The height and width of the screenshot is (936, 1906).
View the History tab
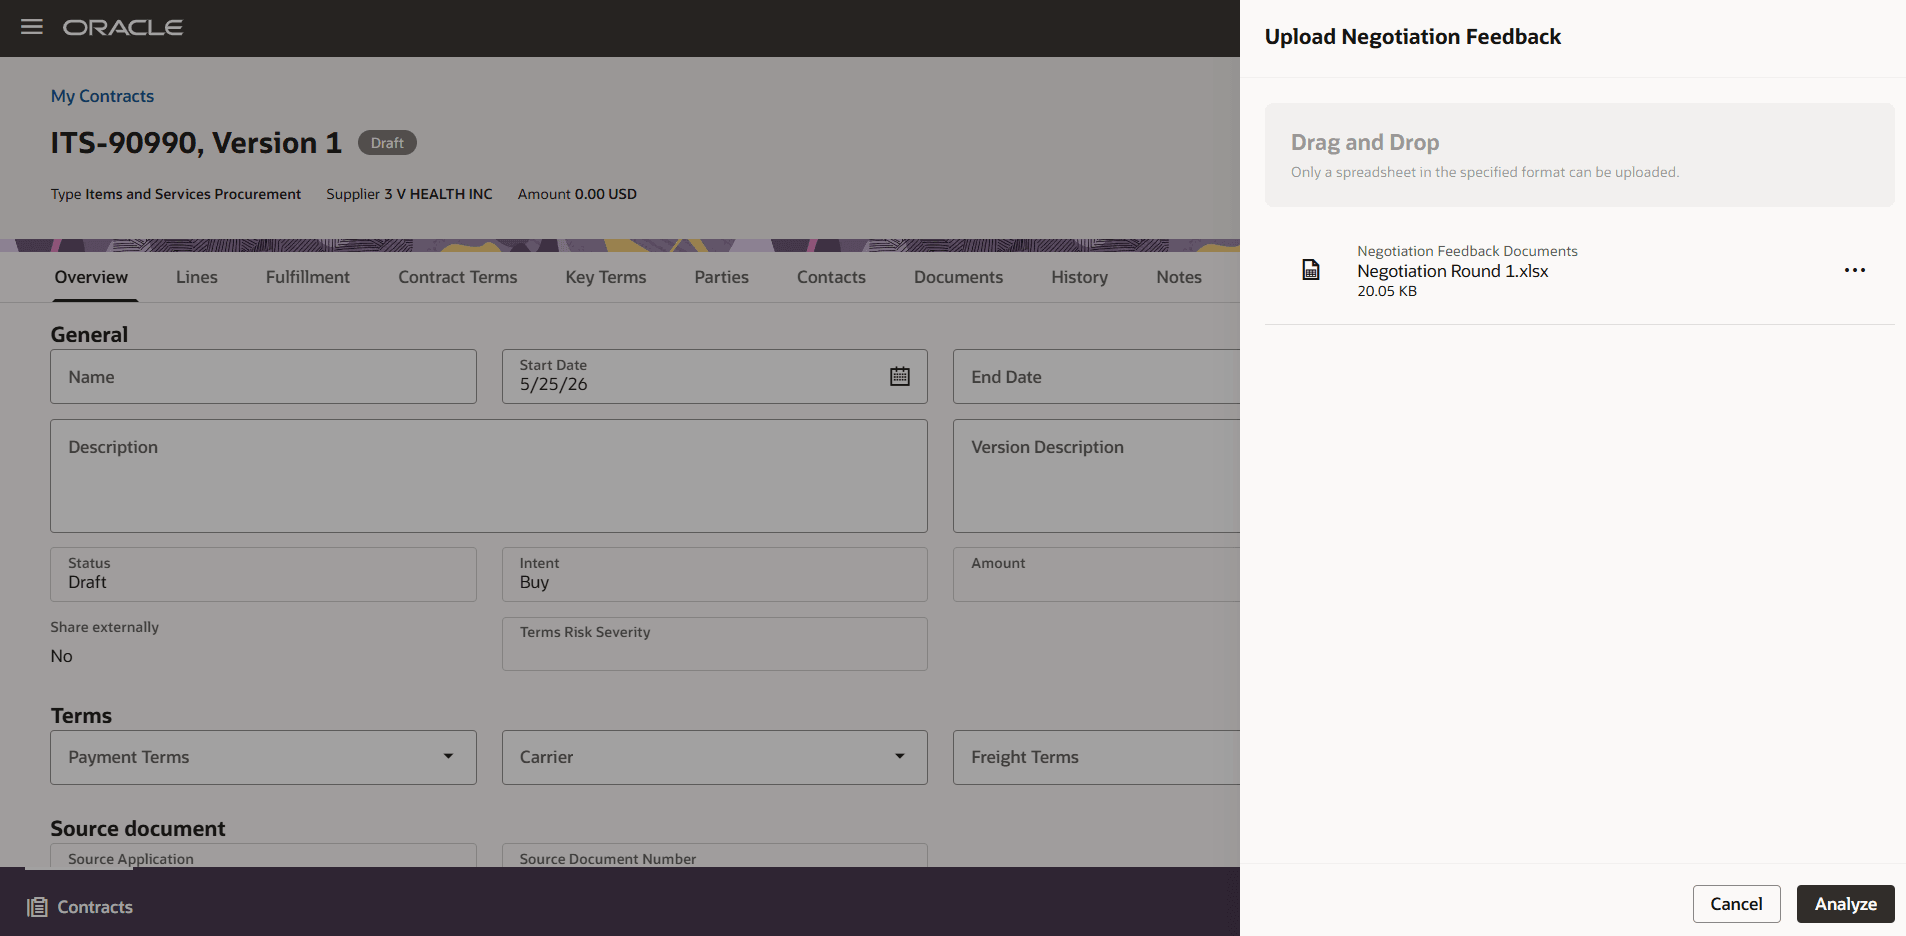1079,277
